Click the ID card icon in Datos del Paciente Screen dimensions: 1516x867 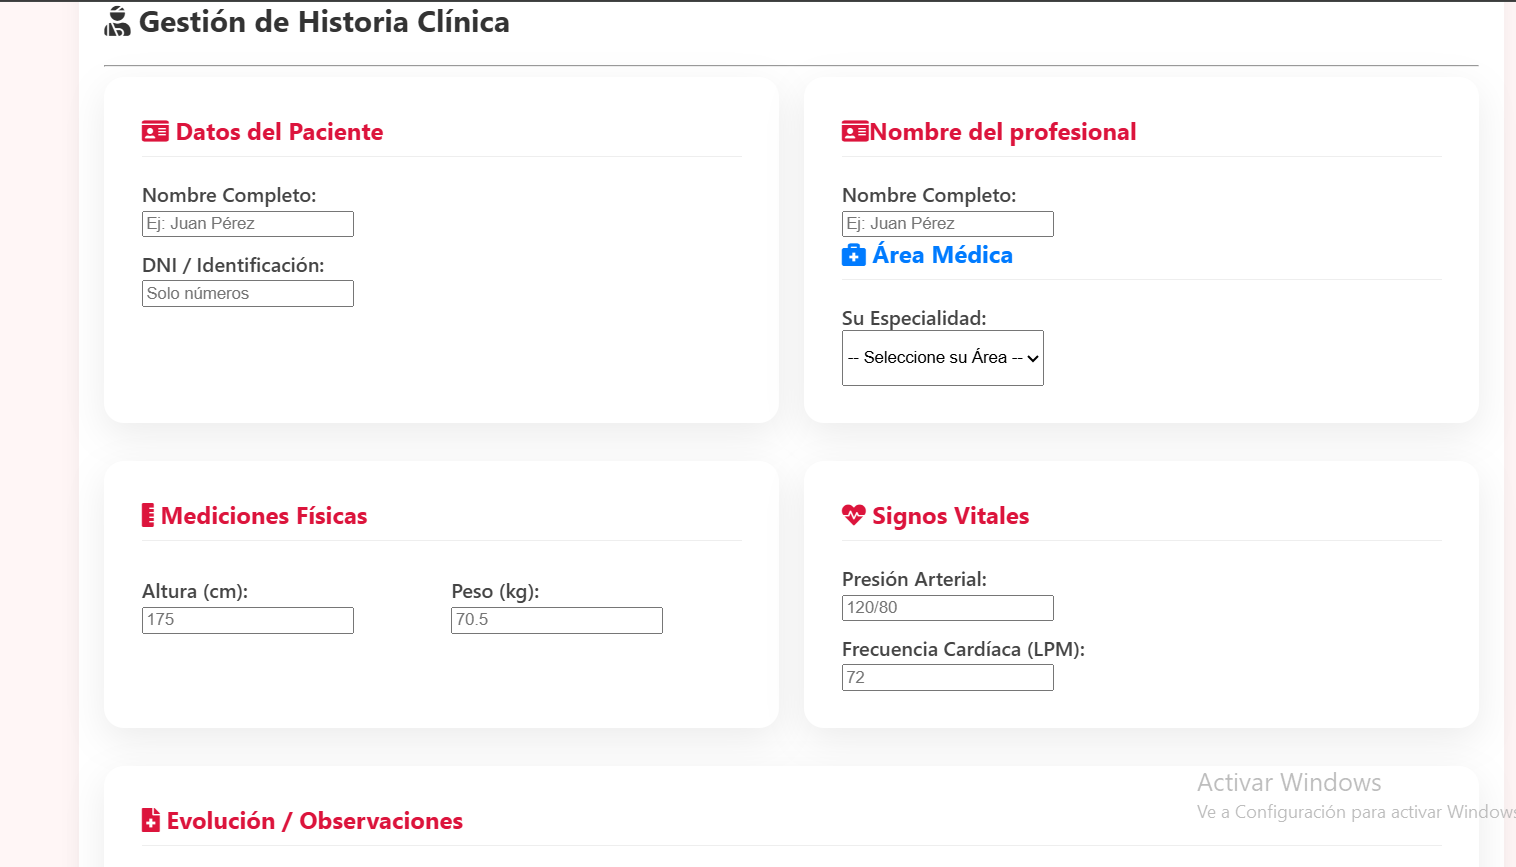[155, 130]
